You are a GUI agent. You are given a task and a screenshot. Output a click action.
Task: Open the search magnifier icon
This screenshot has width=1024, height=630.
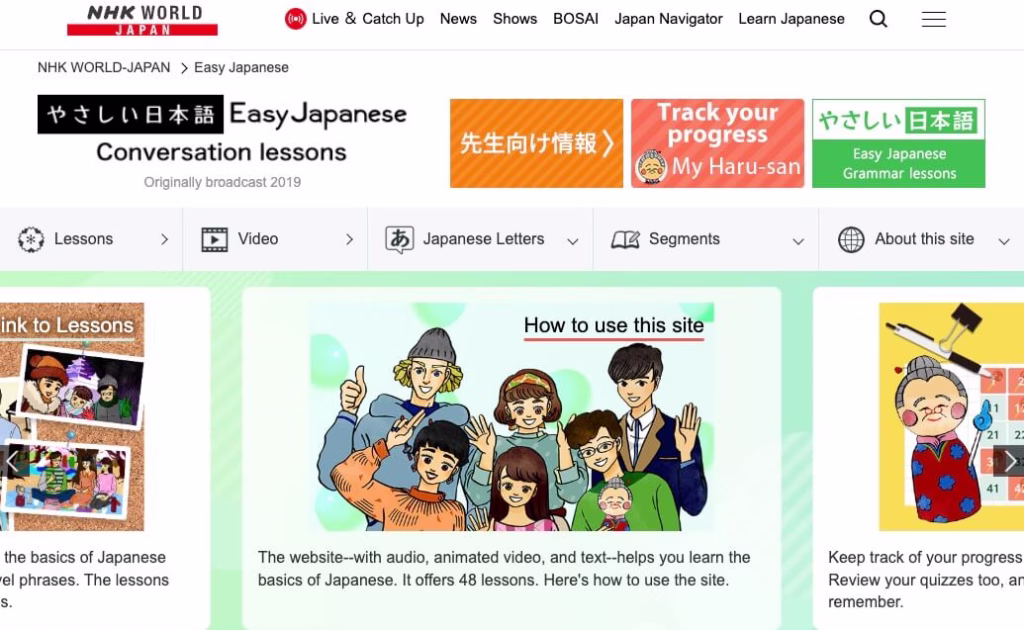tap(878, 19)
